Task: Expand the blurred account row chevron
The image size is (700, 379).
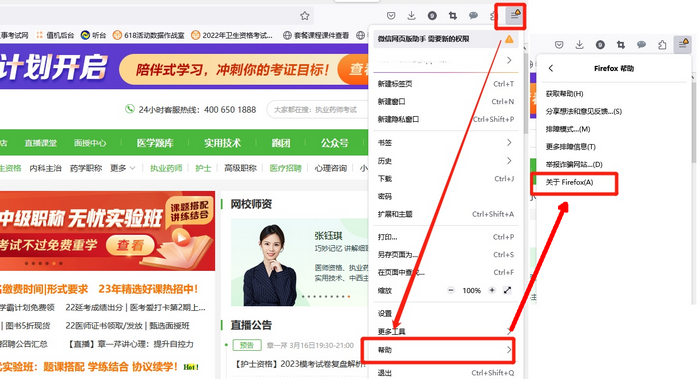Action: (x=509, y=60)
